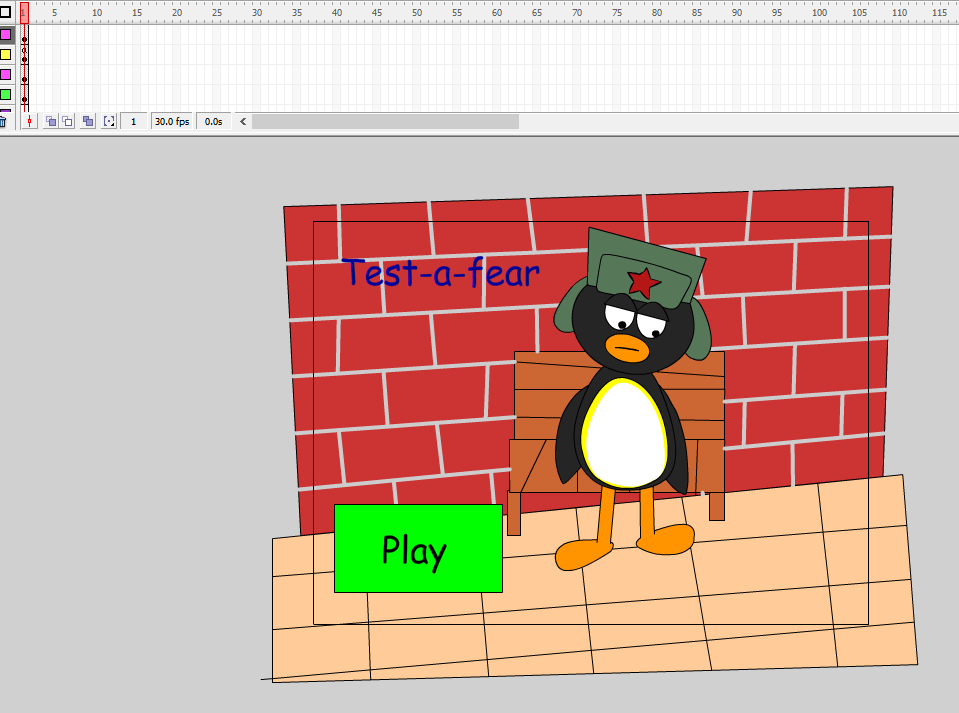Select the penguin's left orange foot
This screenshot has width=959, height=713.
[x=583, y=553]
